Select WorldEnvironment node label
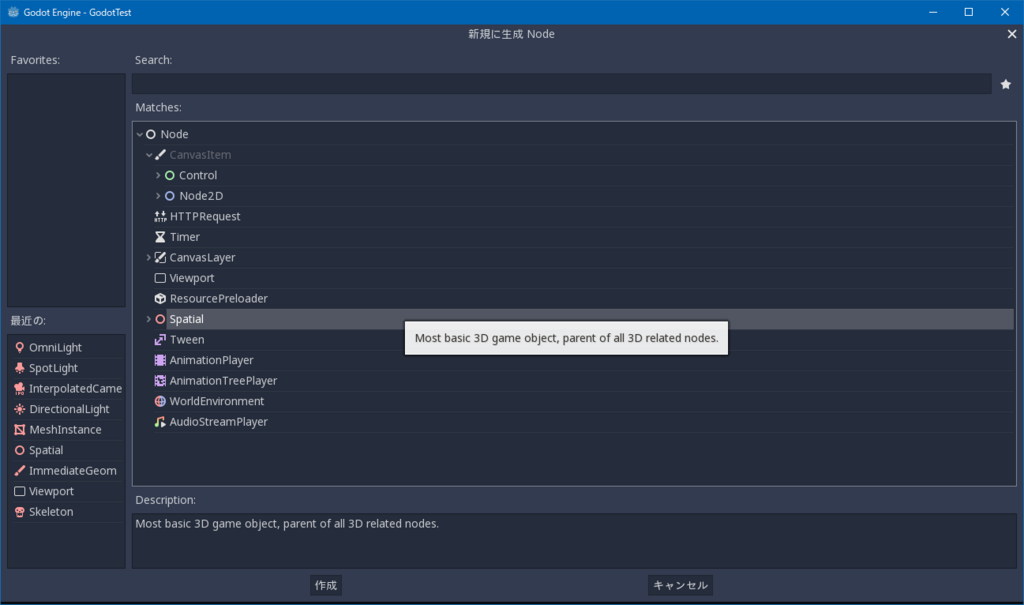 click(x=217, y=401)
